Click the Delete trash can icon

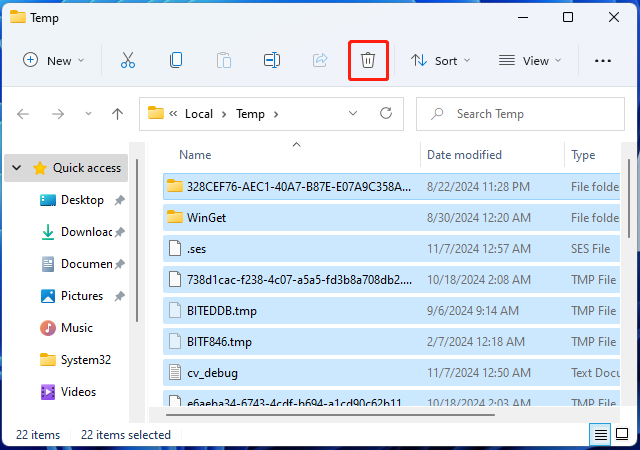368,60
